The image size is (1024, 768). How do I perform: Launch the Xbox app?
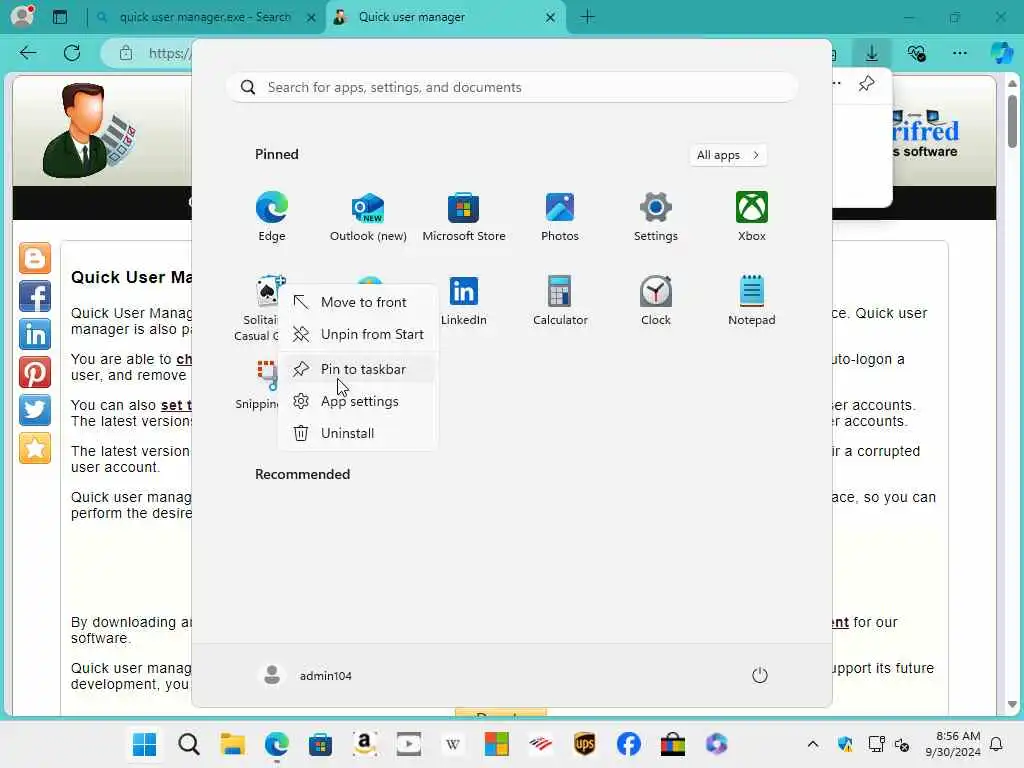[752, 217]
